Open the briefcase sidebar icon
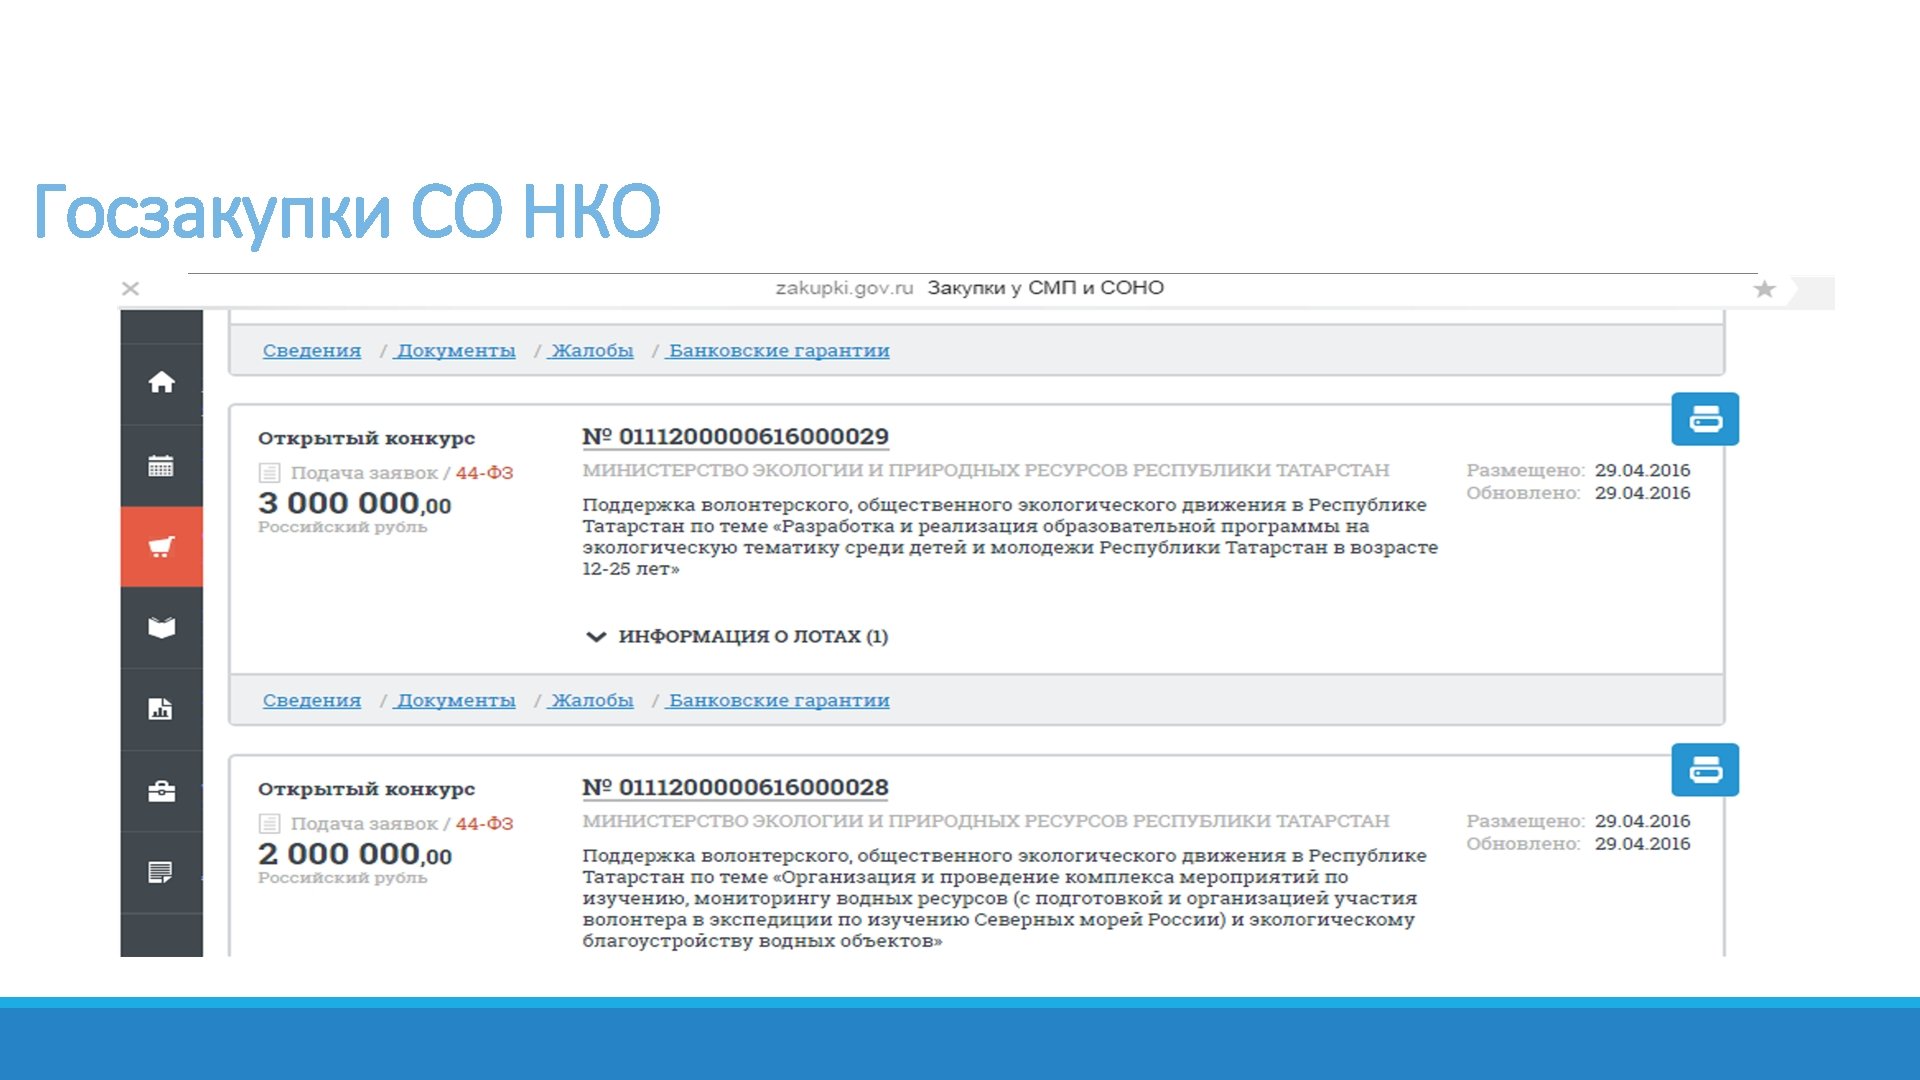Viewport: 1920px width, 1080px height. pyautogui.click(x=161, y=792)
